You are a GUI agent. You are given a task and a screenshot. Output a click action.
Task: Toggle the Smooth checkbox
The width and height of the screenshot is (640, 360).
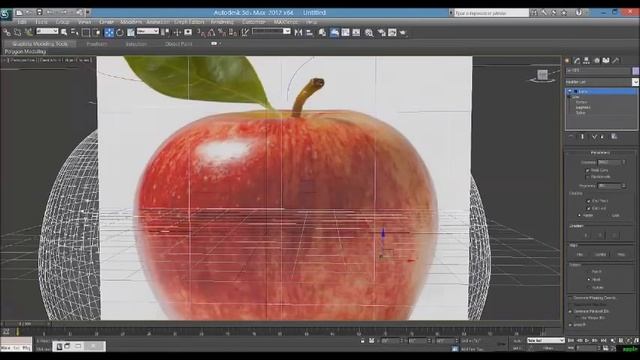[570, 325]
